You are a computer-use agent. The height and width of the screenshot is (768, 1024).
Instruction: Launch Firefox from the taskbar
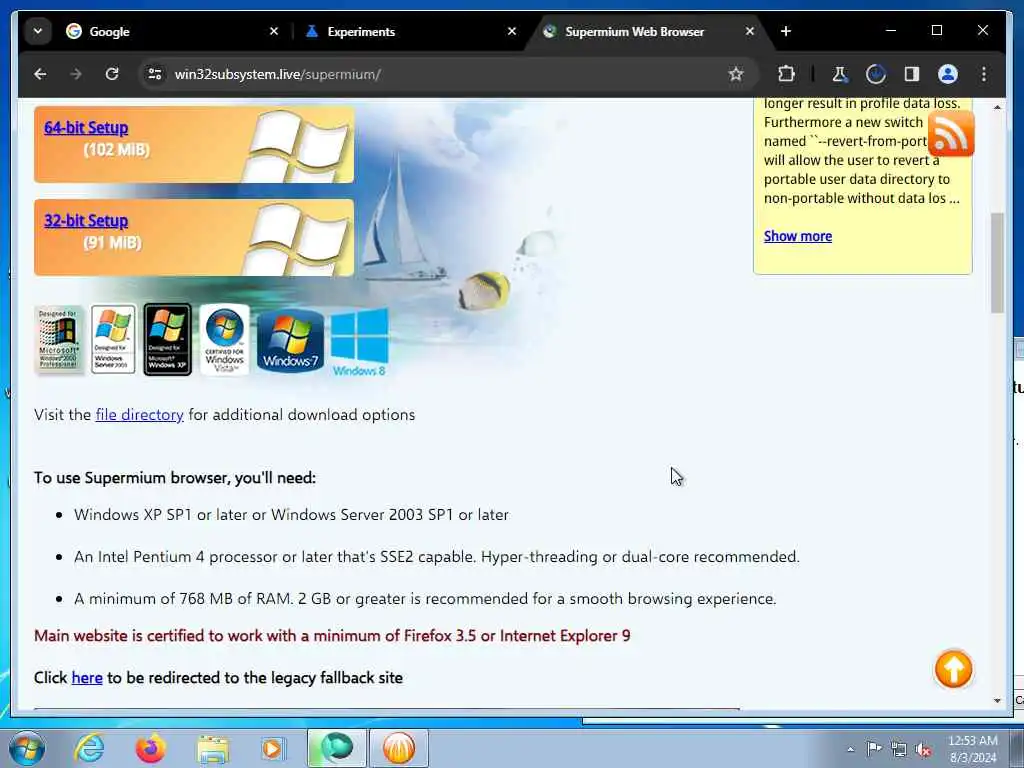coord(150,748)
